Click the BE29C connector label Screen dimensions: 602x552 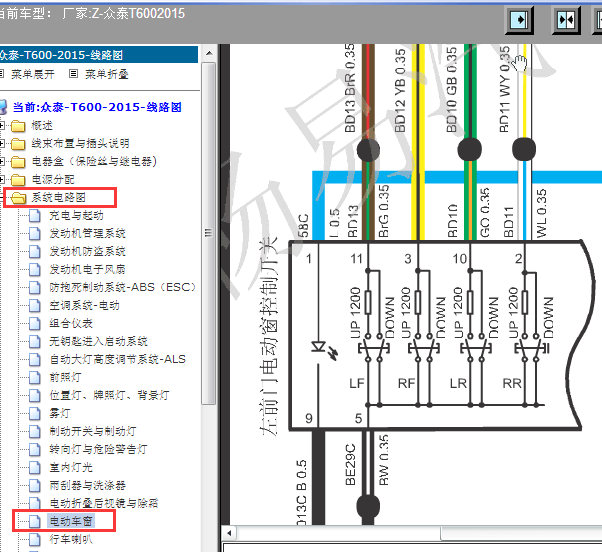[x=351, y=465]
